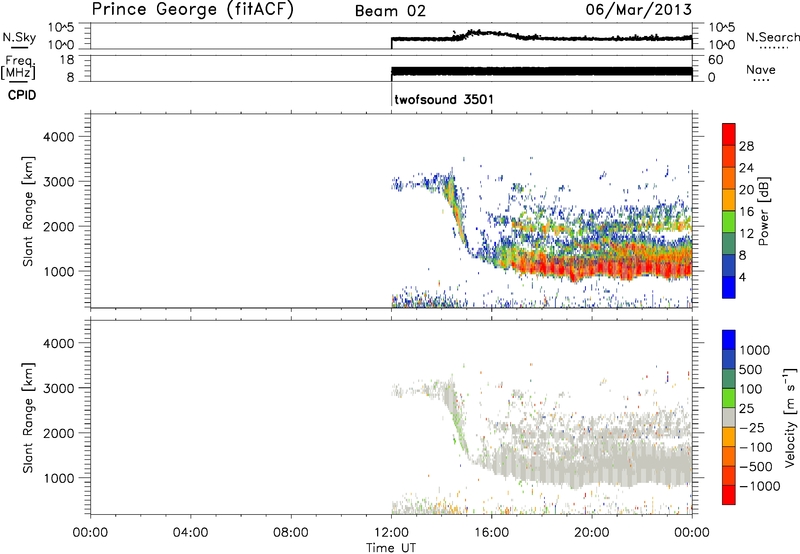The width and height of the screenshot is (800, 554).
Task: Click the -500 label on Velocity color bar
Action: point(756,466)
